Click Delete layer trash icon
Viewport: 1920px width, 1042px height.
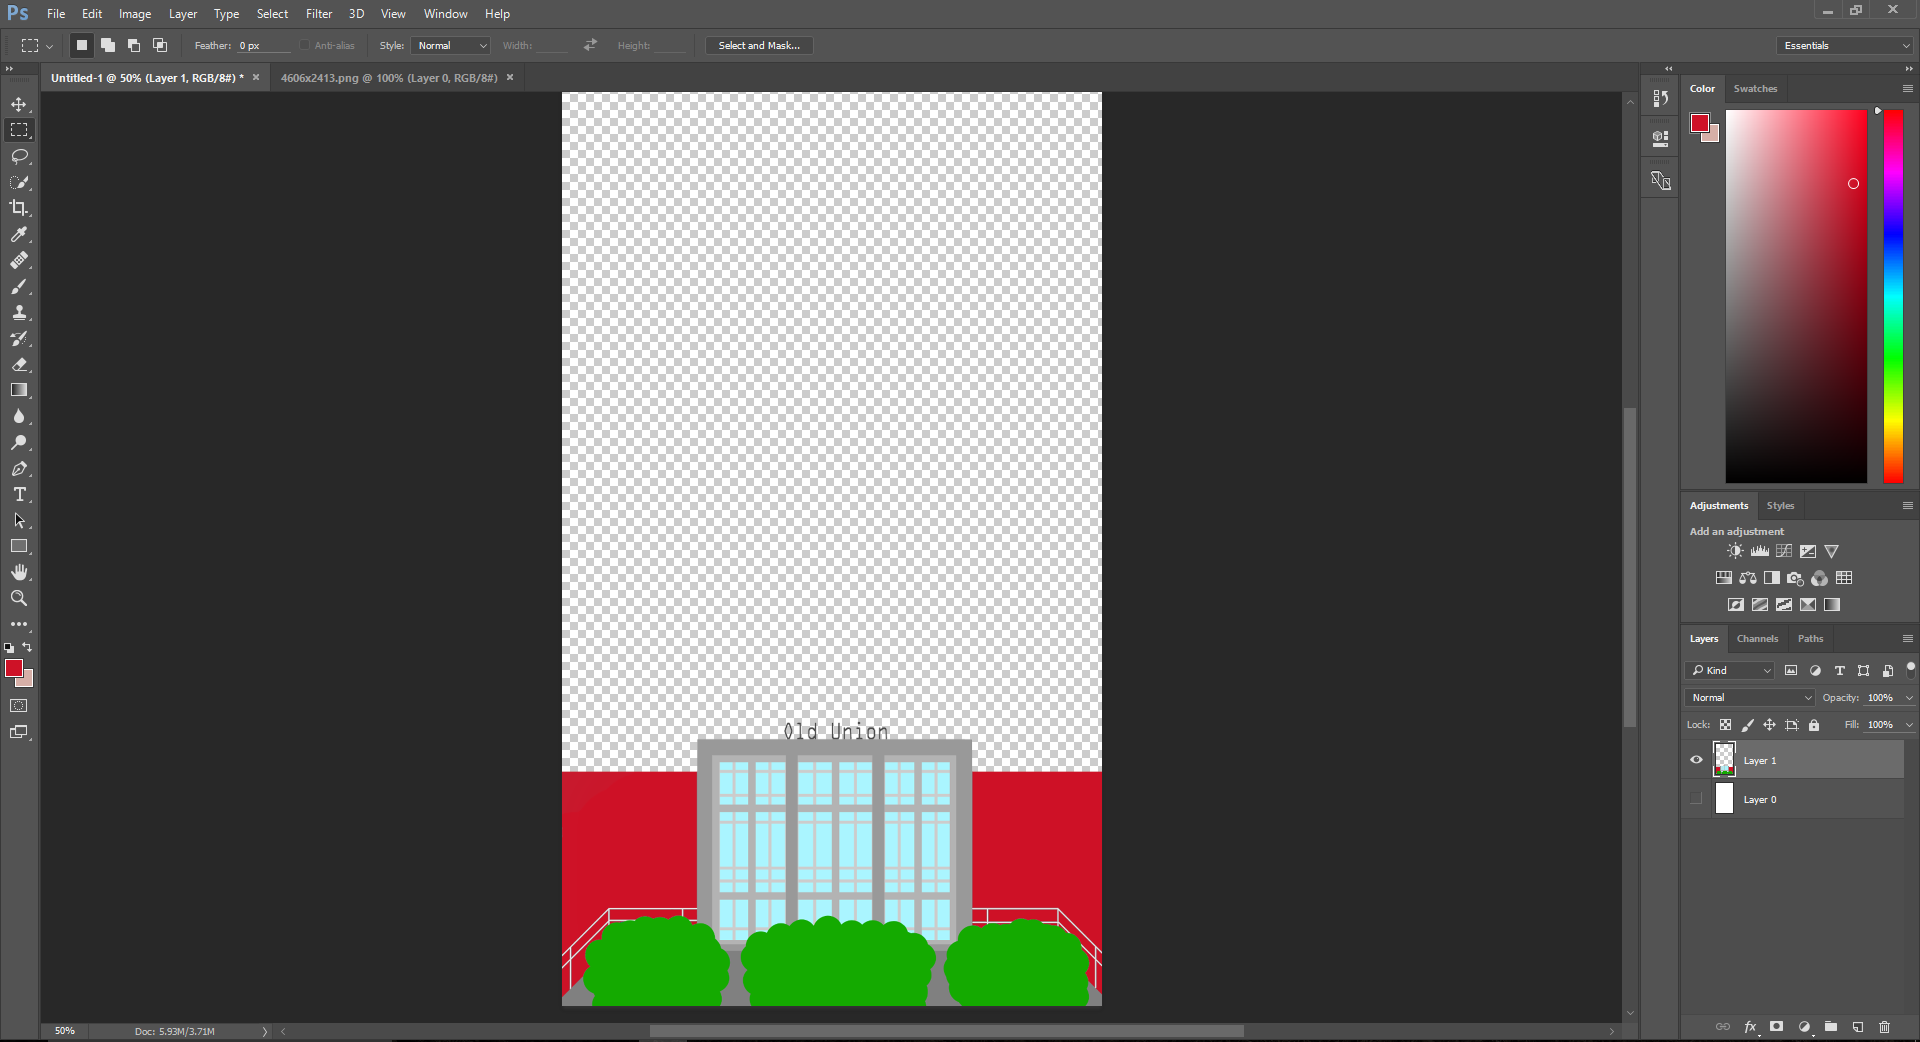tap(1885, 1027)
